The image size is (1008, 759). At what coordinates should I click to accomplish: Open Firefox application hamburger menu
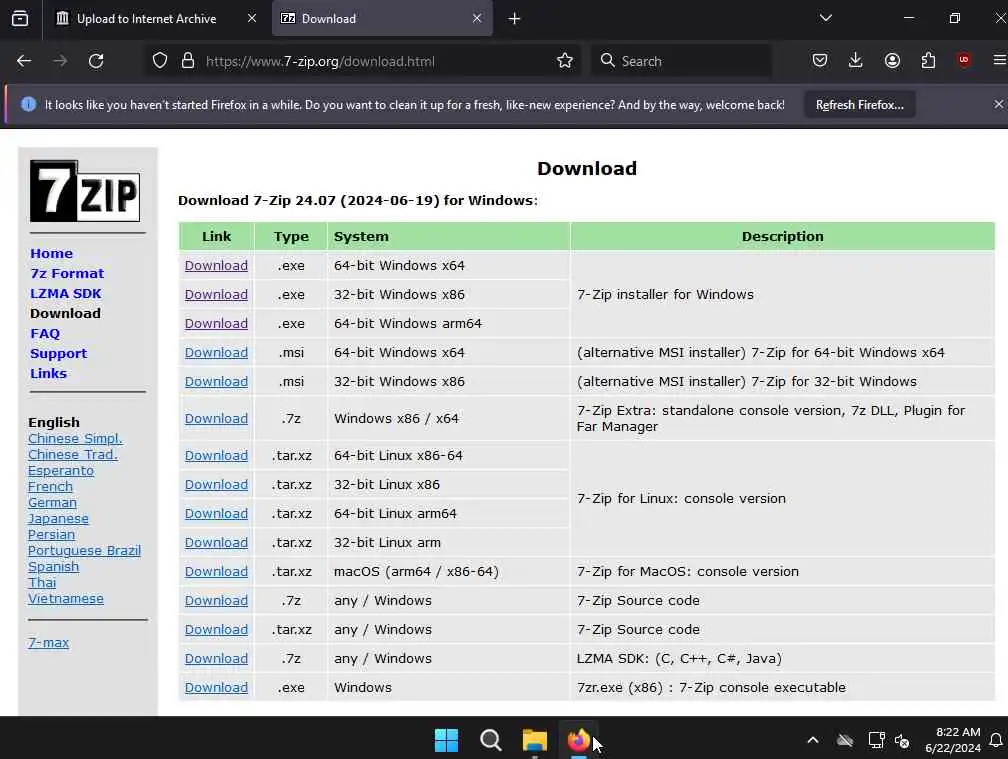tap(999, 60)
